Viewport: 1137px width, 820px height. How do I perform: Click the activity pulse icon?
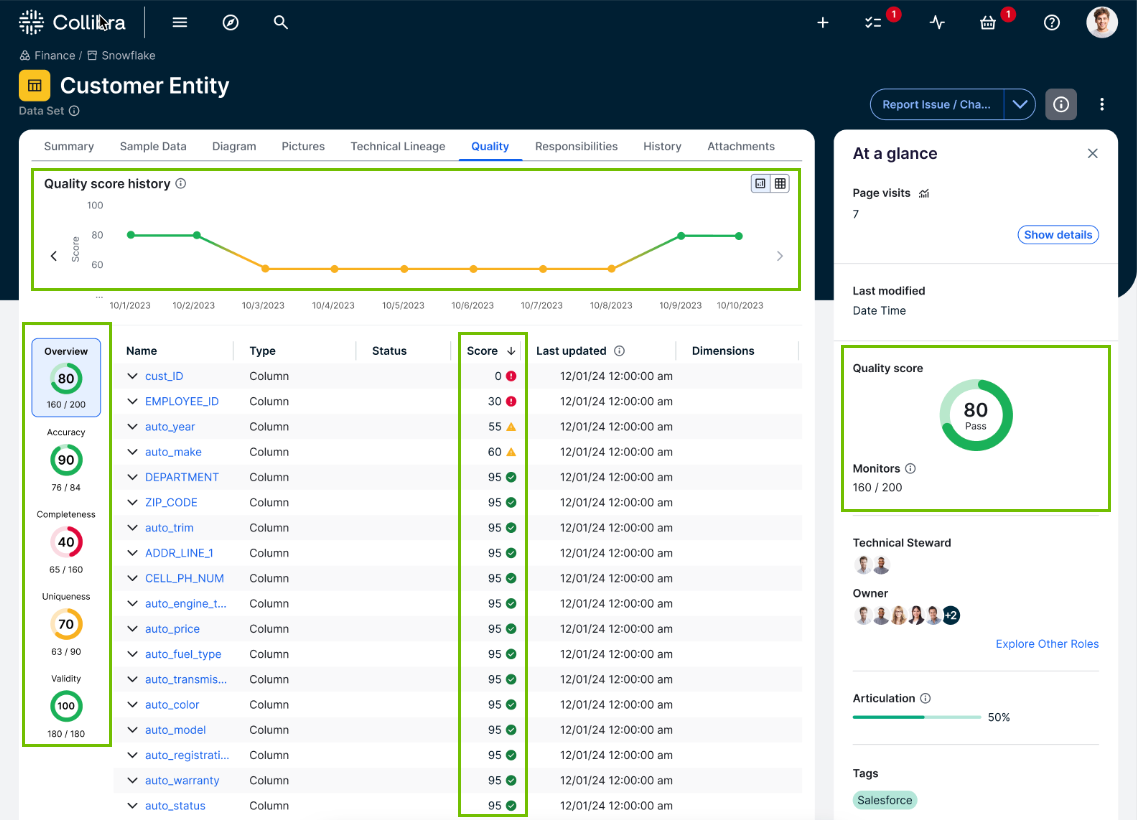(937, 23)
